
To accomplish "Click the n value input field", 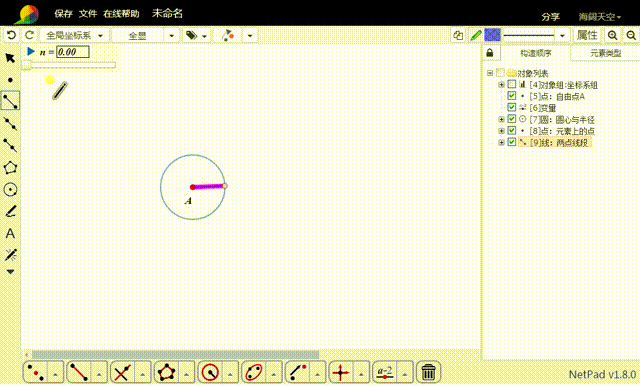I will [73, 52].
